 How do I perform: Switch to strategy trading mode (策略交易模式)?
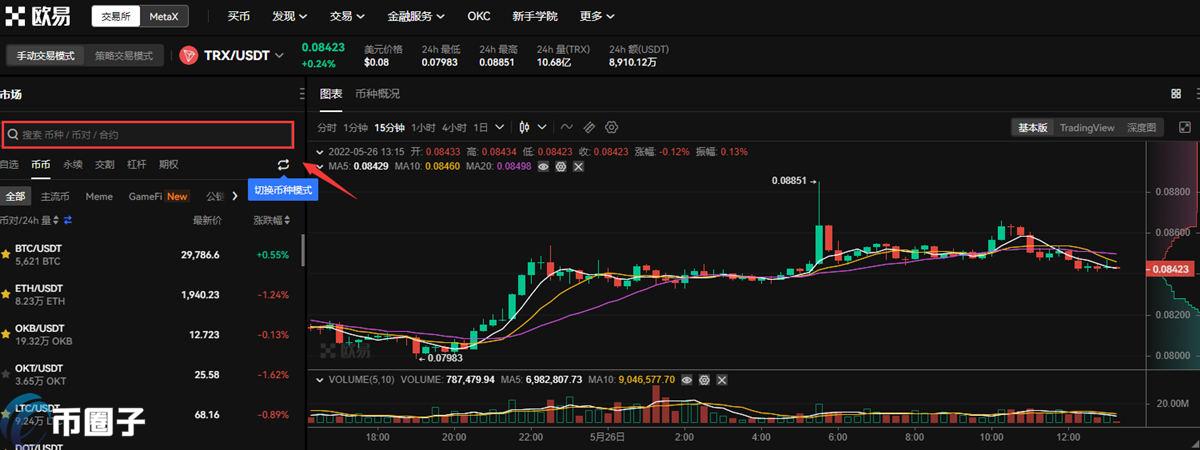tap(124, 56)
